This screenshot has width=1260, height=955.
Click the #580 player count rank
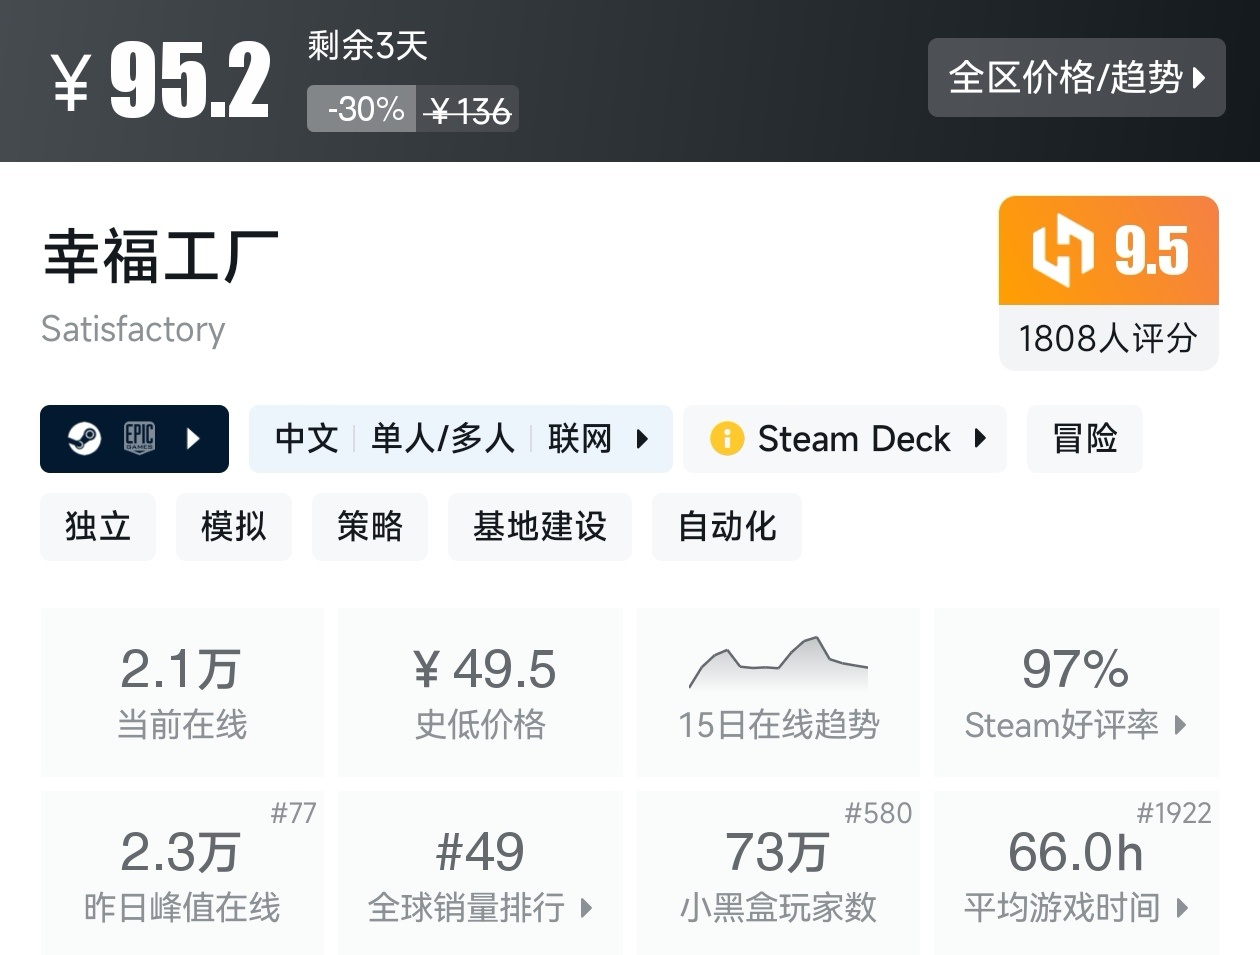click(x=878, y=813)
